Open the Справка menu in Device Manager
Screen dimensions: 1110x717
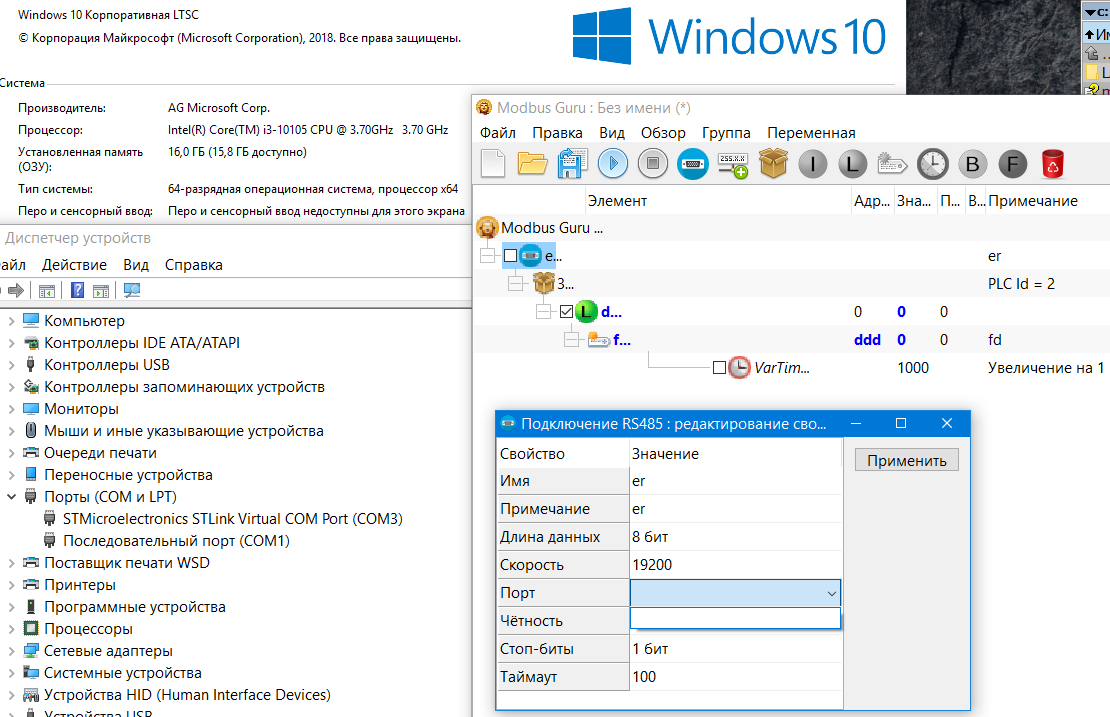tap(194, 265)
